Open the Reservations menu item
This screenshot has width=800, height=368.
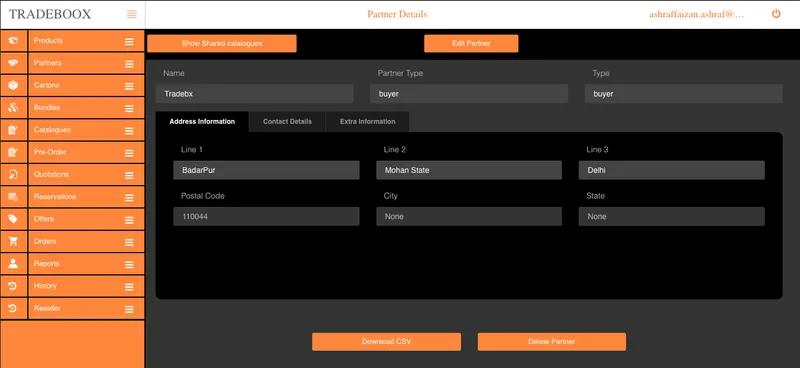[86, 197]
